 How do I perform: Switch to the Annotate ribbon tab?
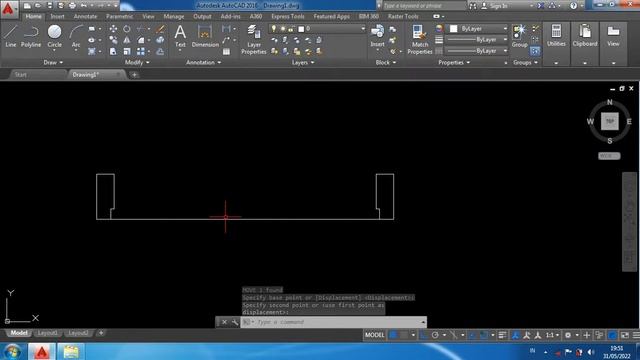[85, 16]
